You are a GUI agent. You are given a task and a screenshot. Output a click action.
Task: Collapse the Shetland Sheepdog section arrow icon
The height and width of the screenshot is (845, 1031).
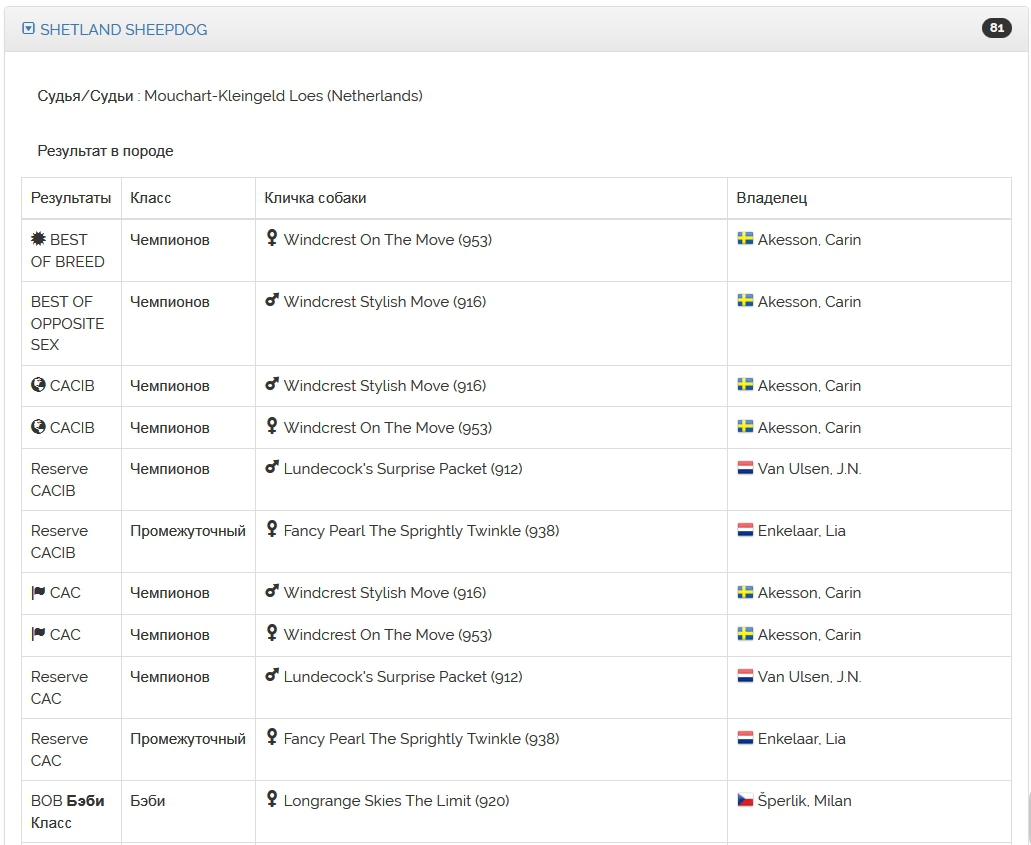click(x=28, y=28)
